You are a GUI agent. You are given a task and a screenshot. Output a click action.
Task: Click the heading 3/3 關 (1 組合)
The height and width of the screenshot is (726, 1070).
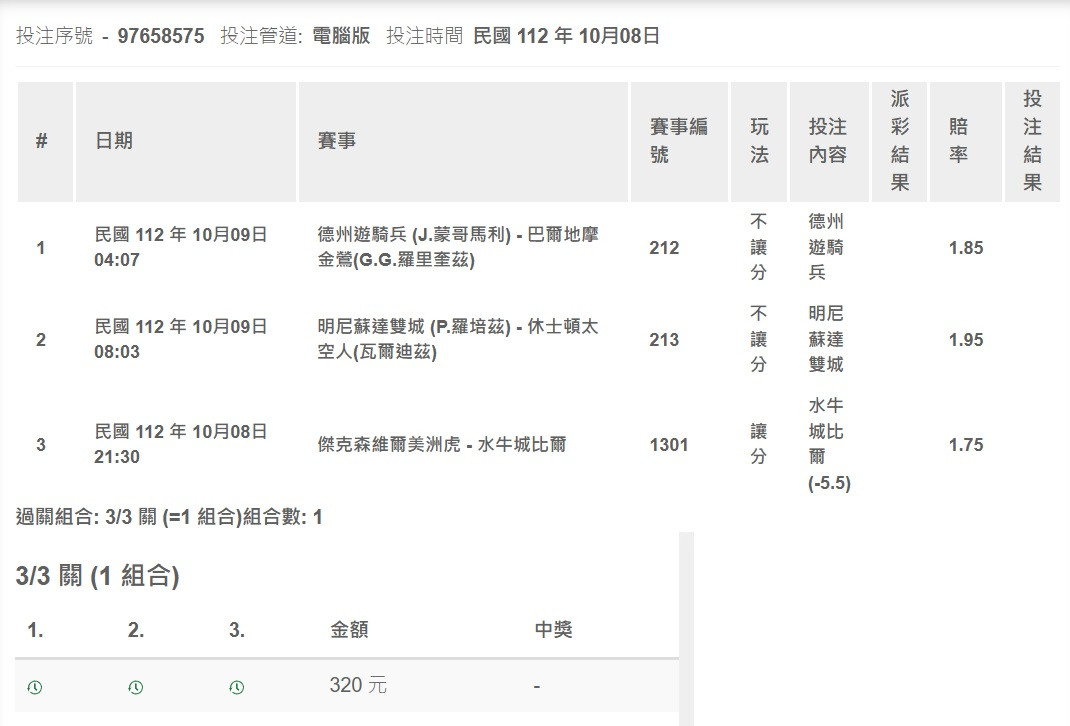(98, 576)
